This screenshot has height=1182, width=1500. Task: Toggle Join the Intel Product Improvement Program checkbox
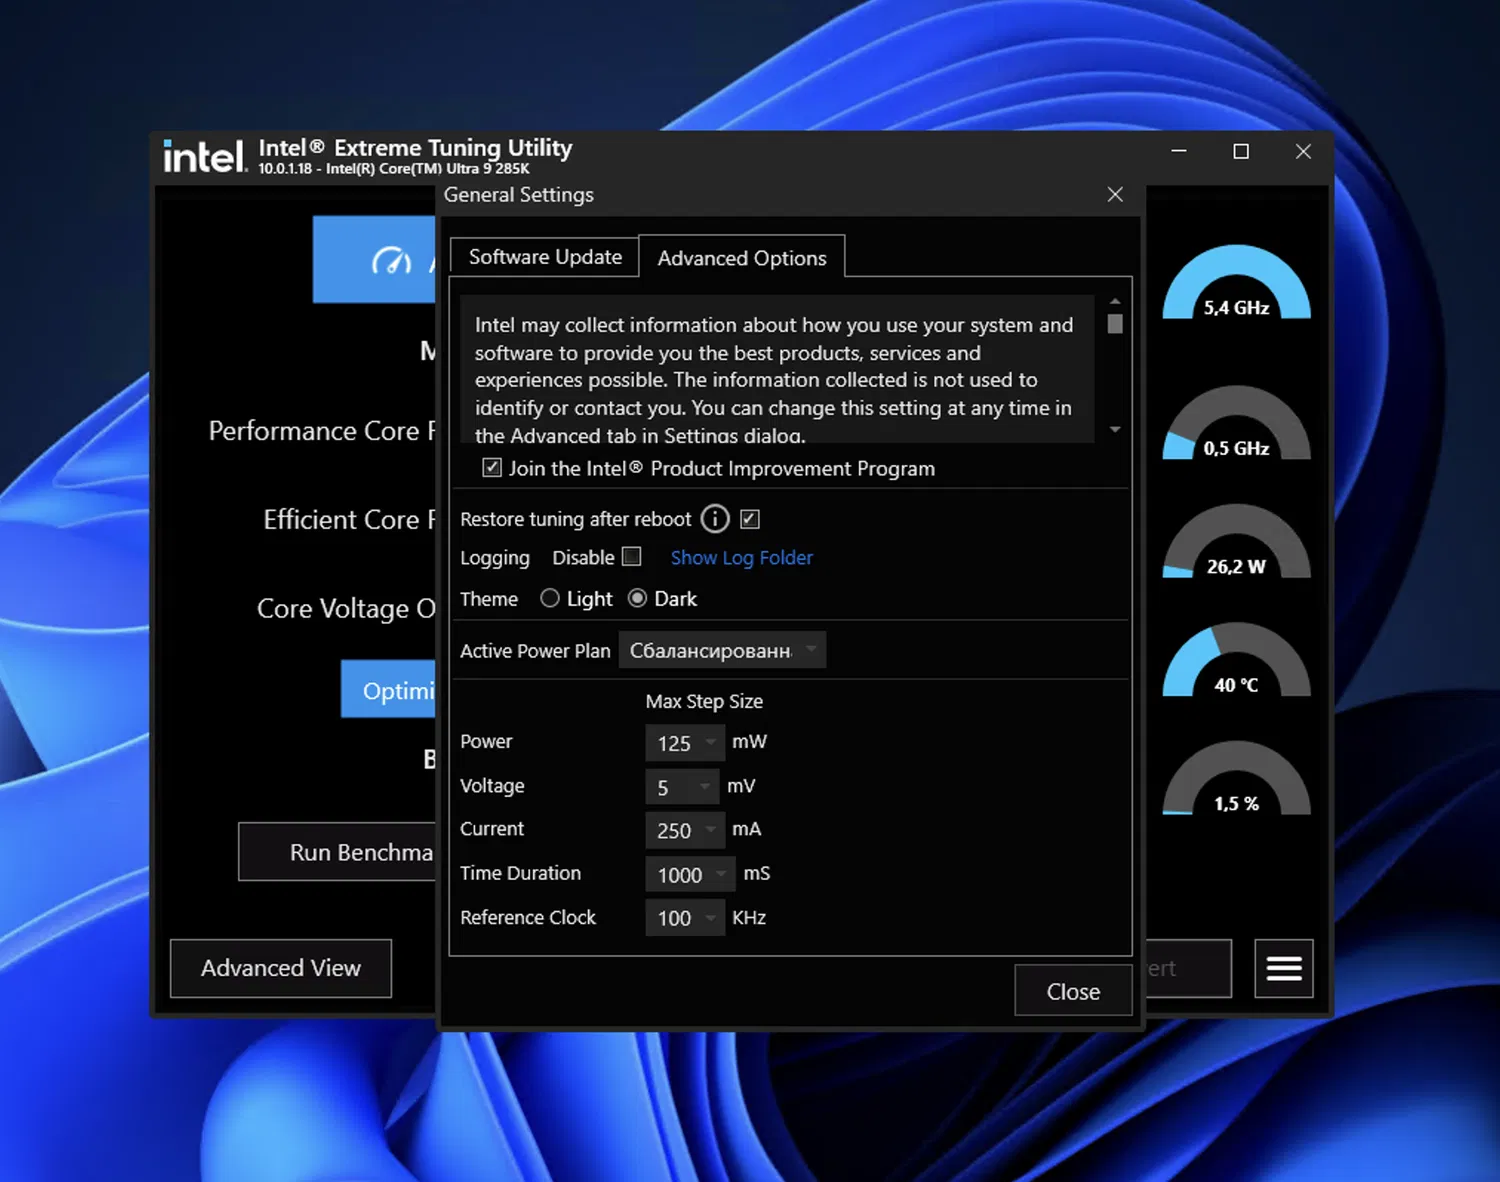point(492,468)
